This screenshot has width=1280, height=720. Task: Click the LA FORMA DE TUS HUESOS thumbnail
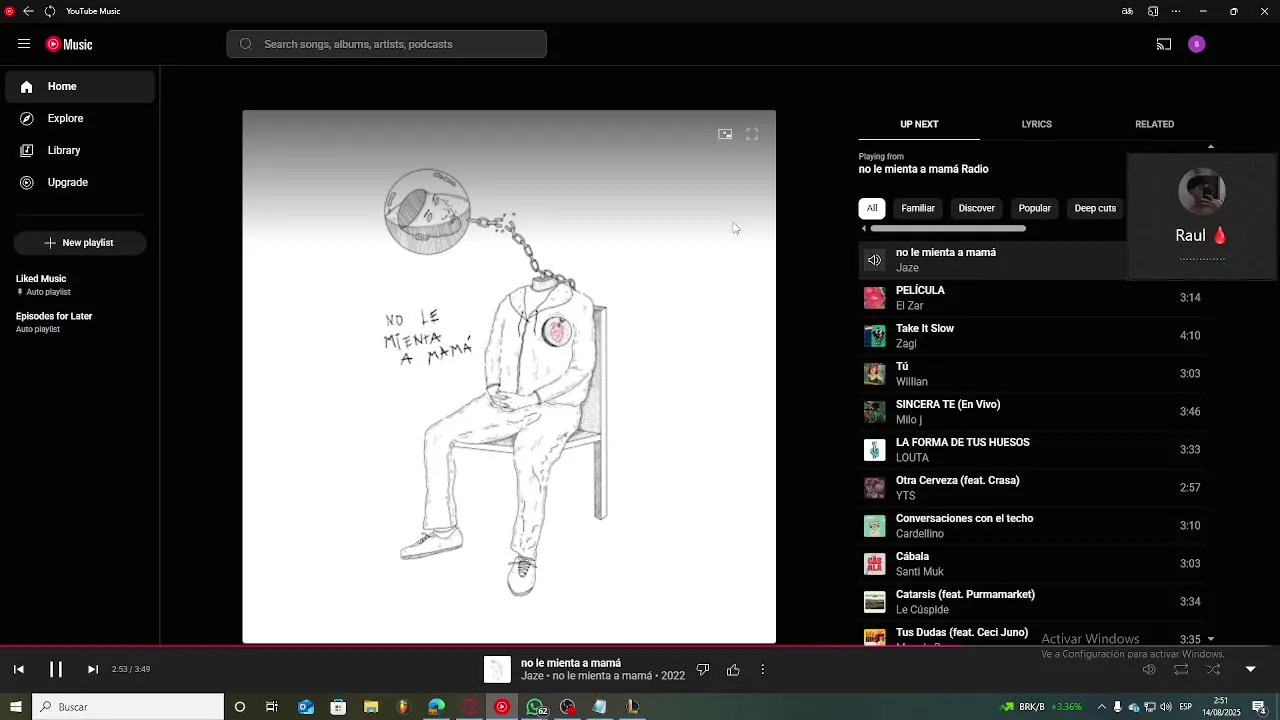pyautogui.click(x=875, y=450)
